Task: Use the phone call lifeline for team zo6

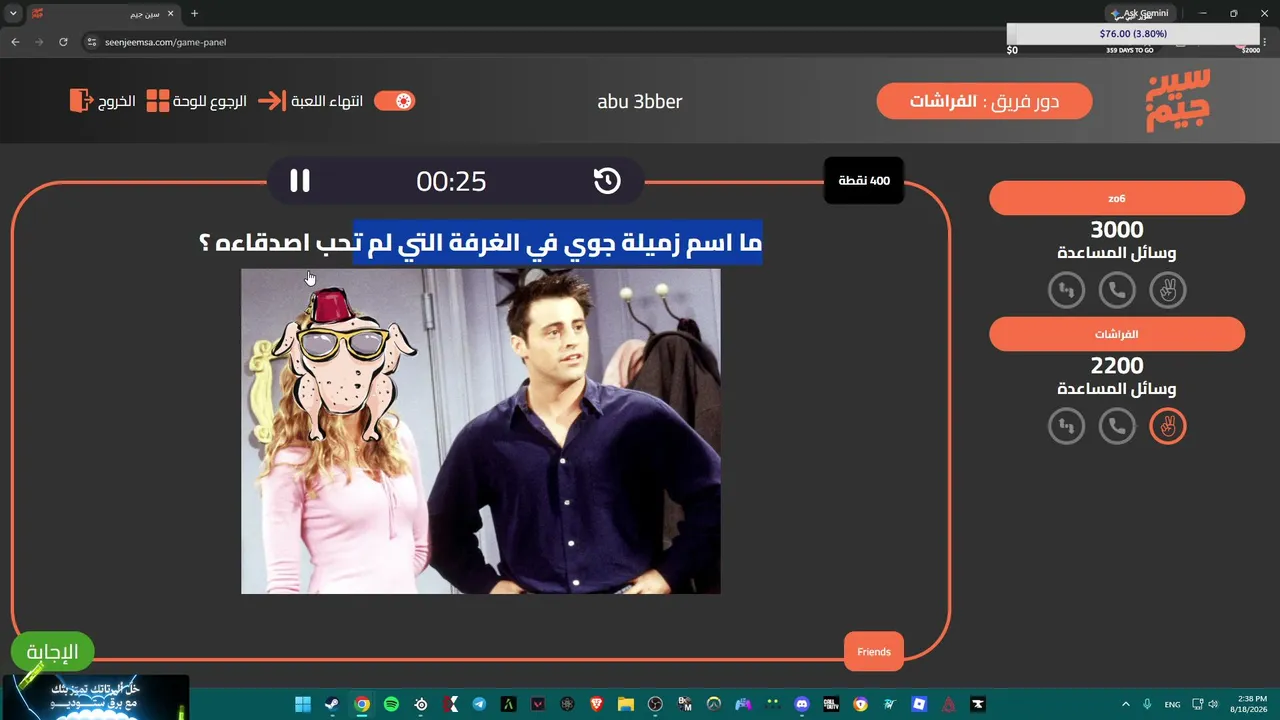Action: 1117,290
